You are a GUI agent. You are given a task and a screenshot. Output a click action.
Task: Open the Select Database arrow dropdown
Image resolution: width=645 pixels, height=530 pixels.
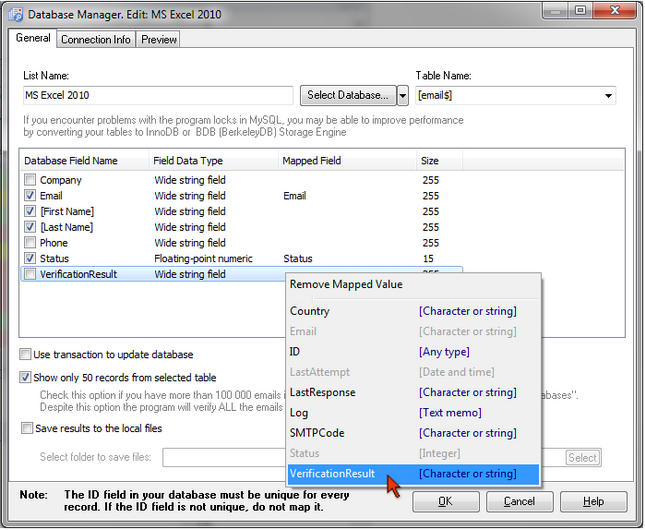tap(403, 96)
